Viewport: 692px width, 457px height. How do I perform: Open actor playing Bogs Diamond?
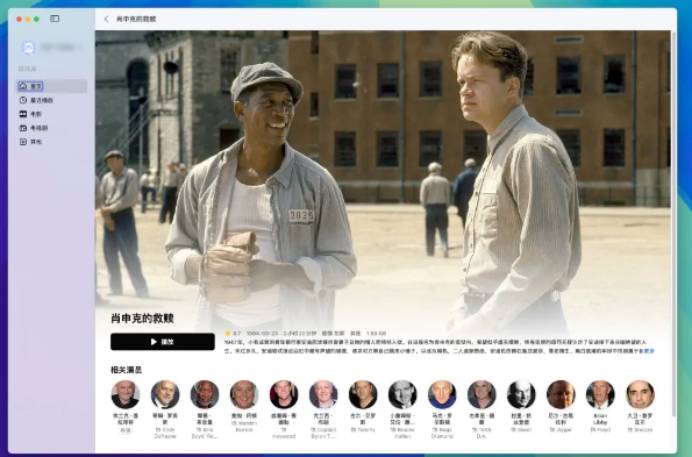[442, 394]
